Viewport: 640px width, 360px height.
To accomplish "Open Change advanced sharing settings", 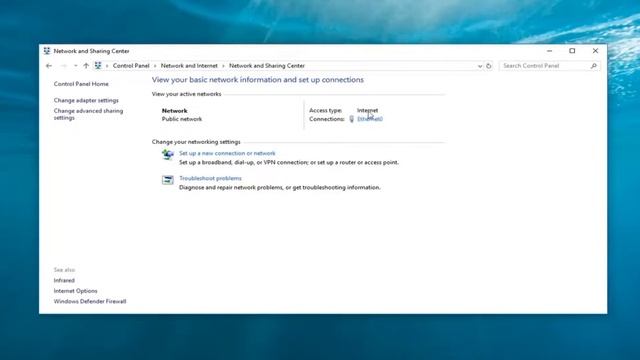I will (x=88, y=114).
